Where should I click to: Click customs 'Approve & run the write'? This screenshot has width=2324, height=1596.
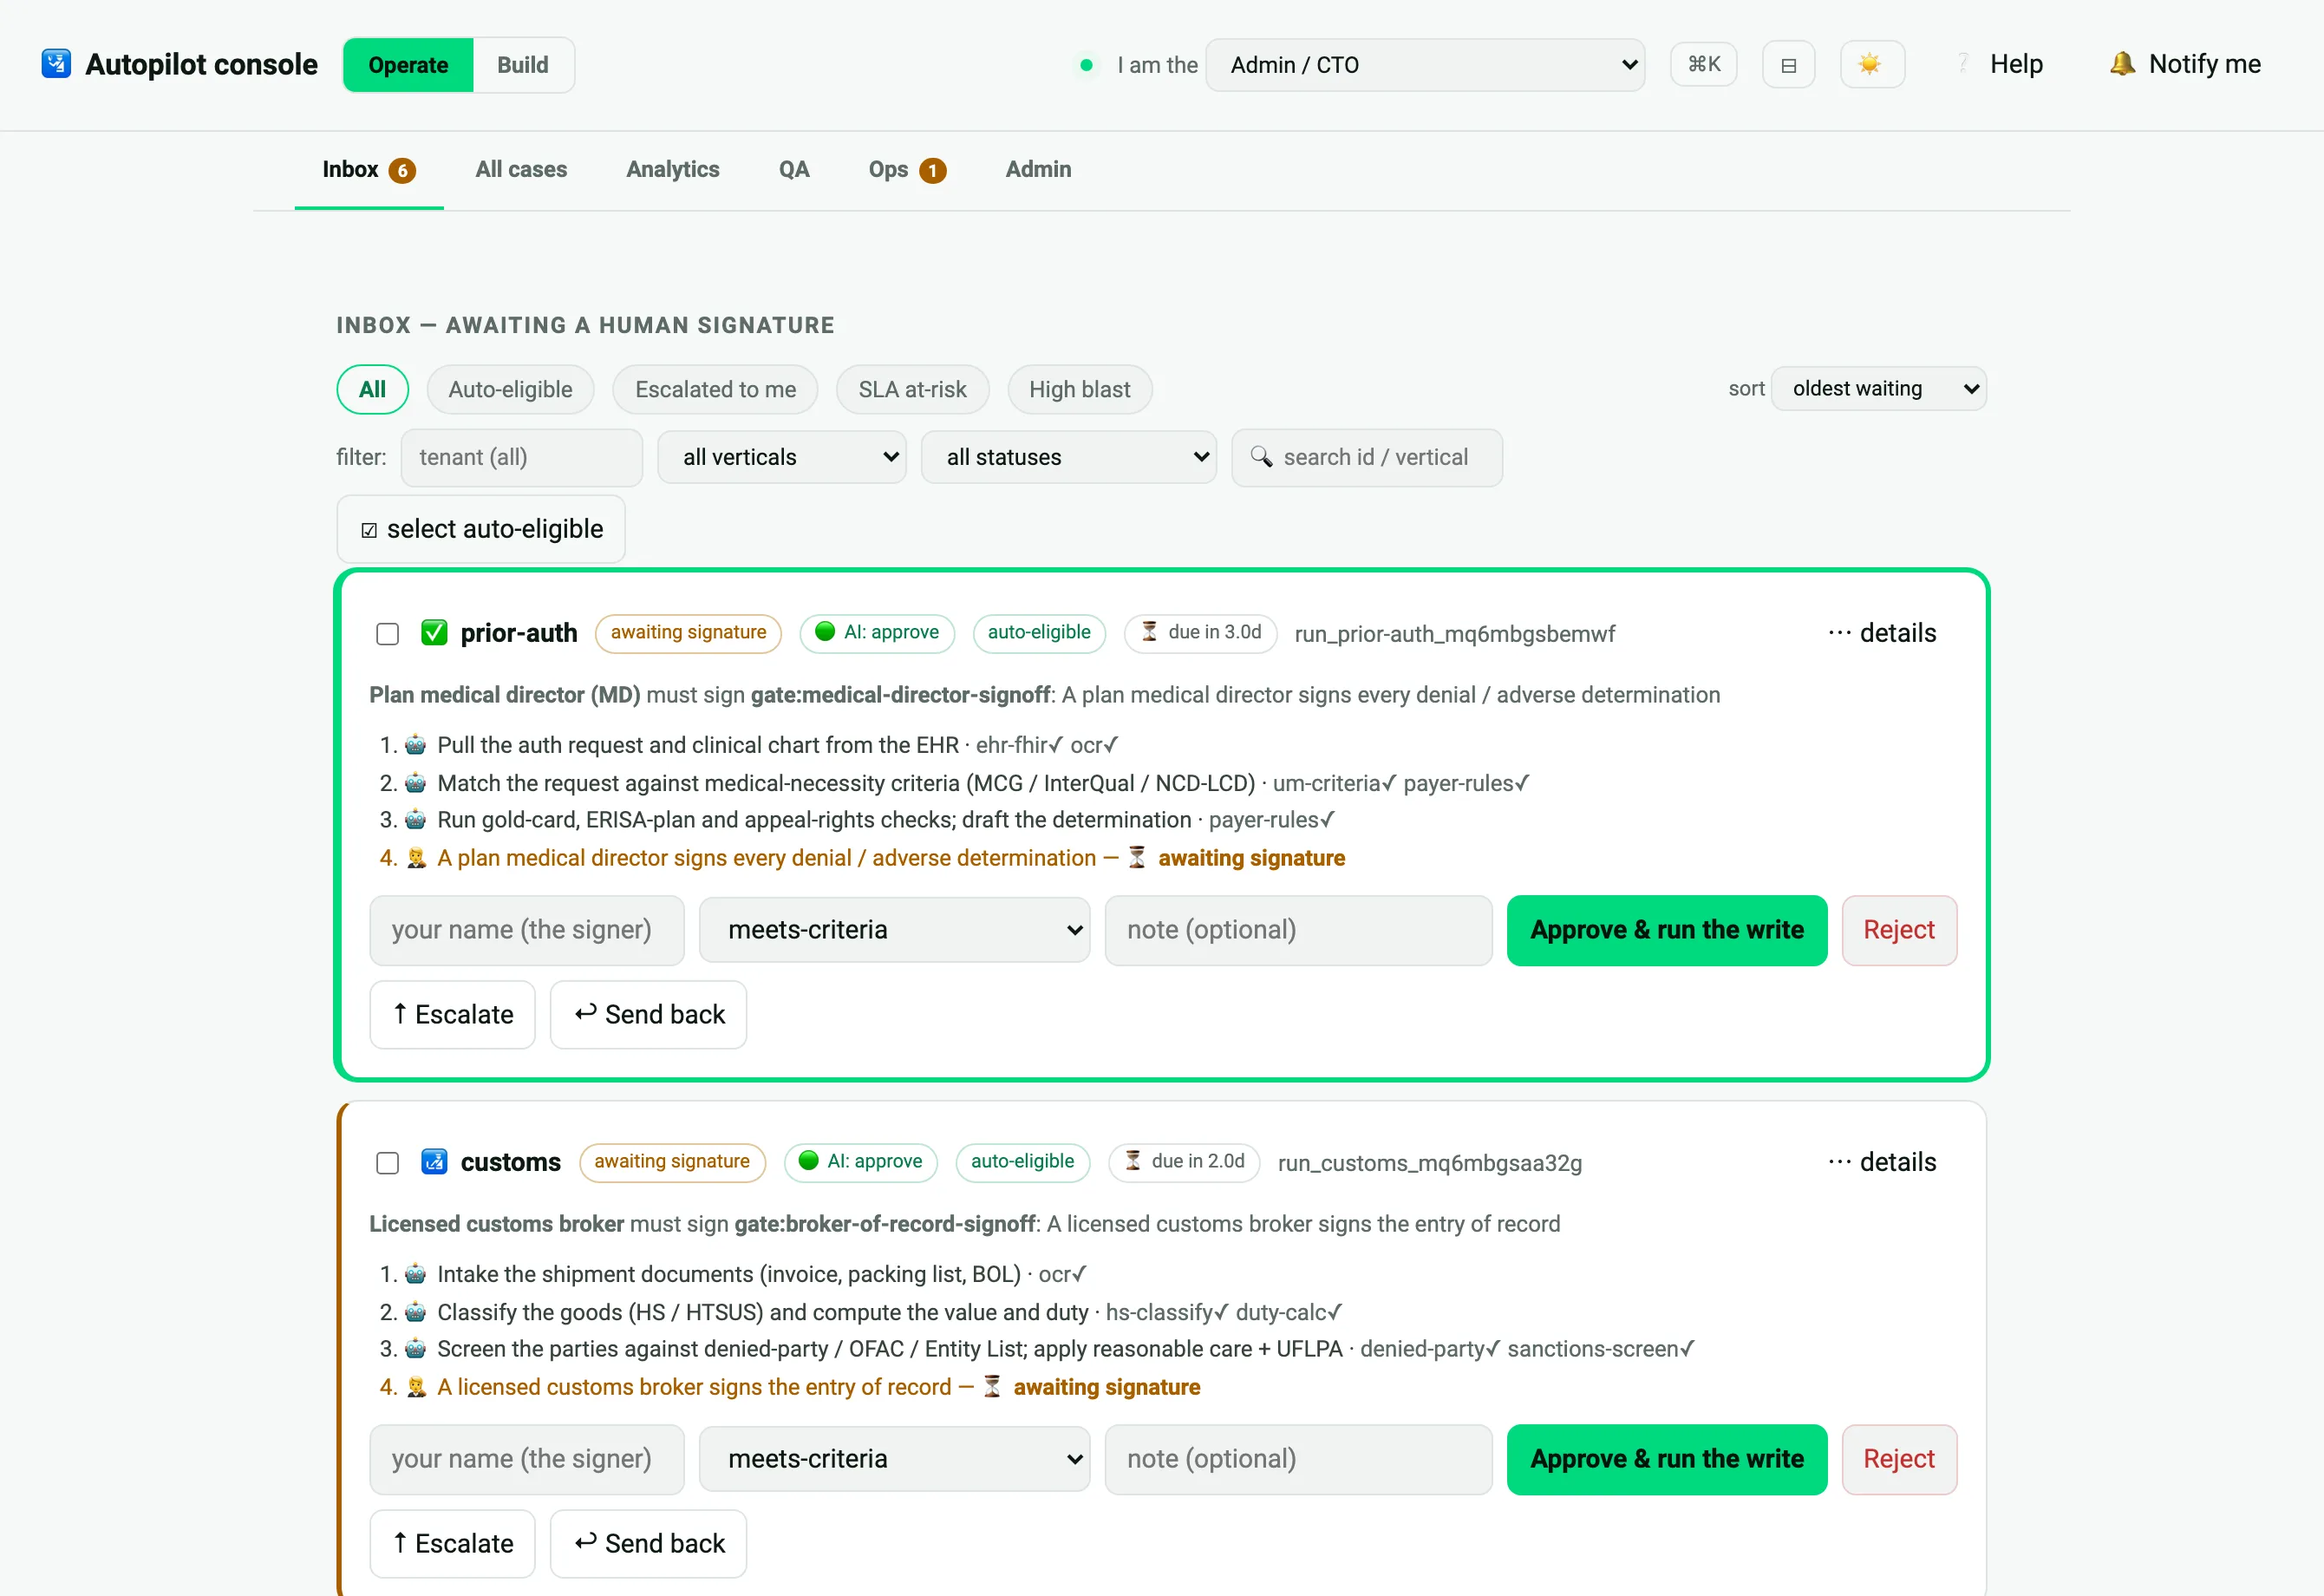click(x=1667, y=1459)
